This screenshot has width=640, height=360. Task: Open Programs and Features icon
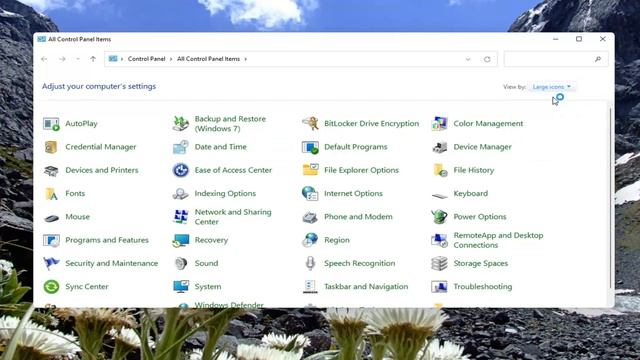51,240
